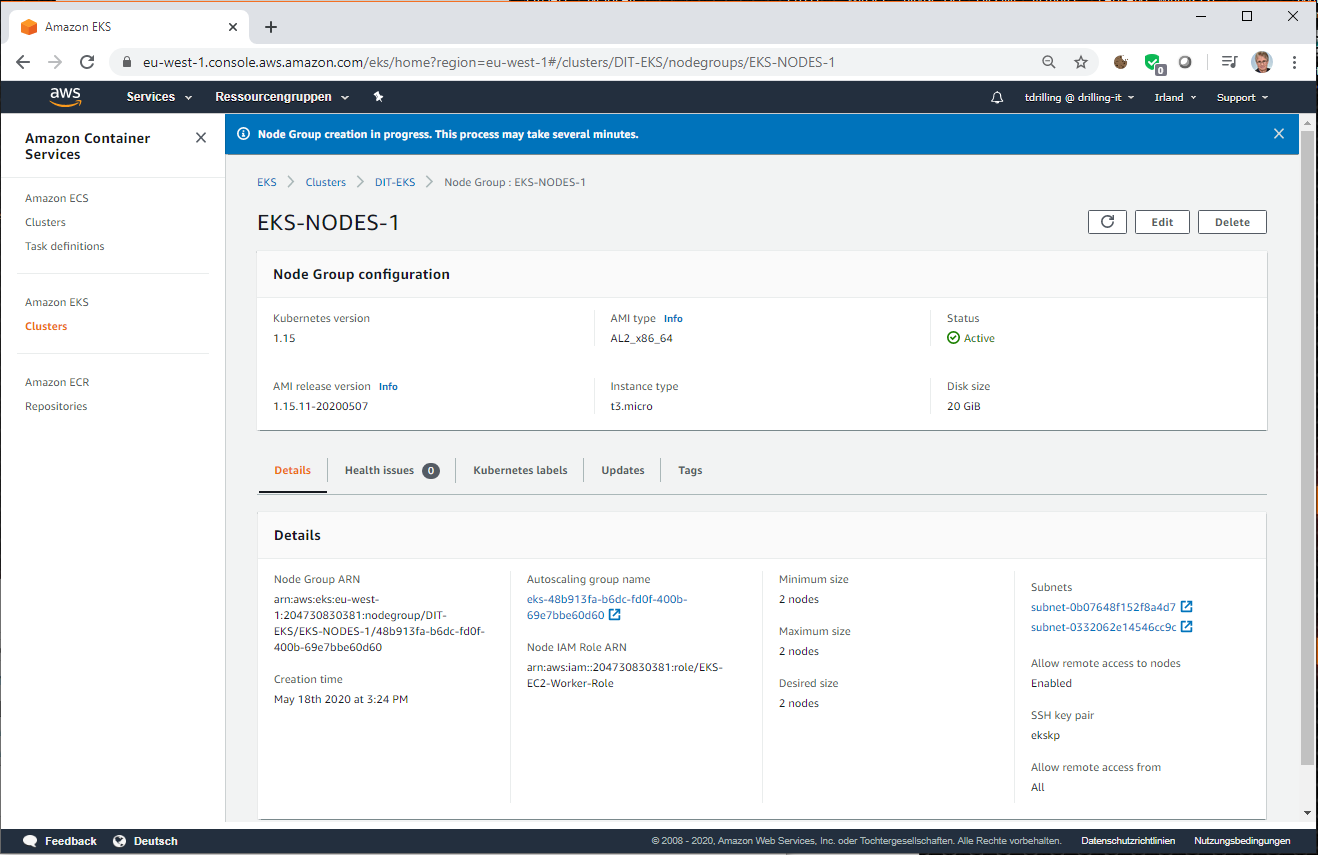Screen dimensions: 1318x855
Task: Click the Delete button
Action: pyautogui.click(x=1232, y=222)
